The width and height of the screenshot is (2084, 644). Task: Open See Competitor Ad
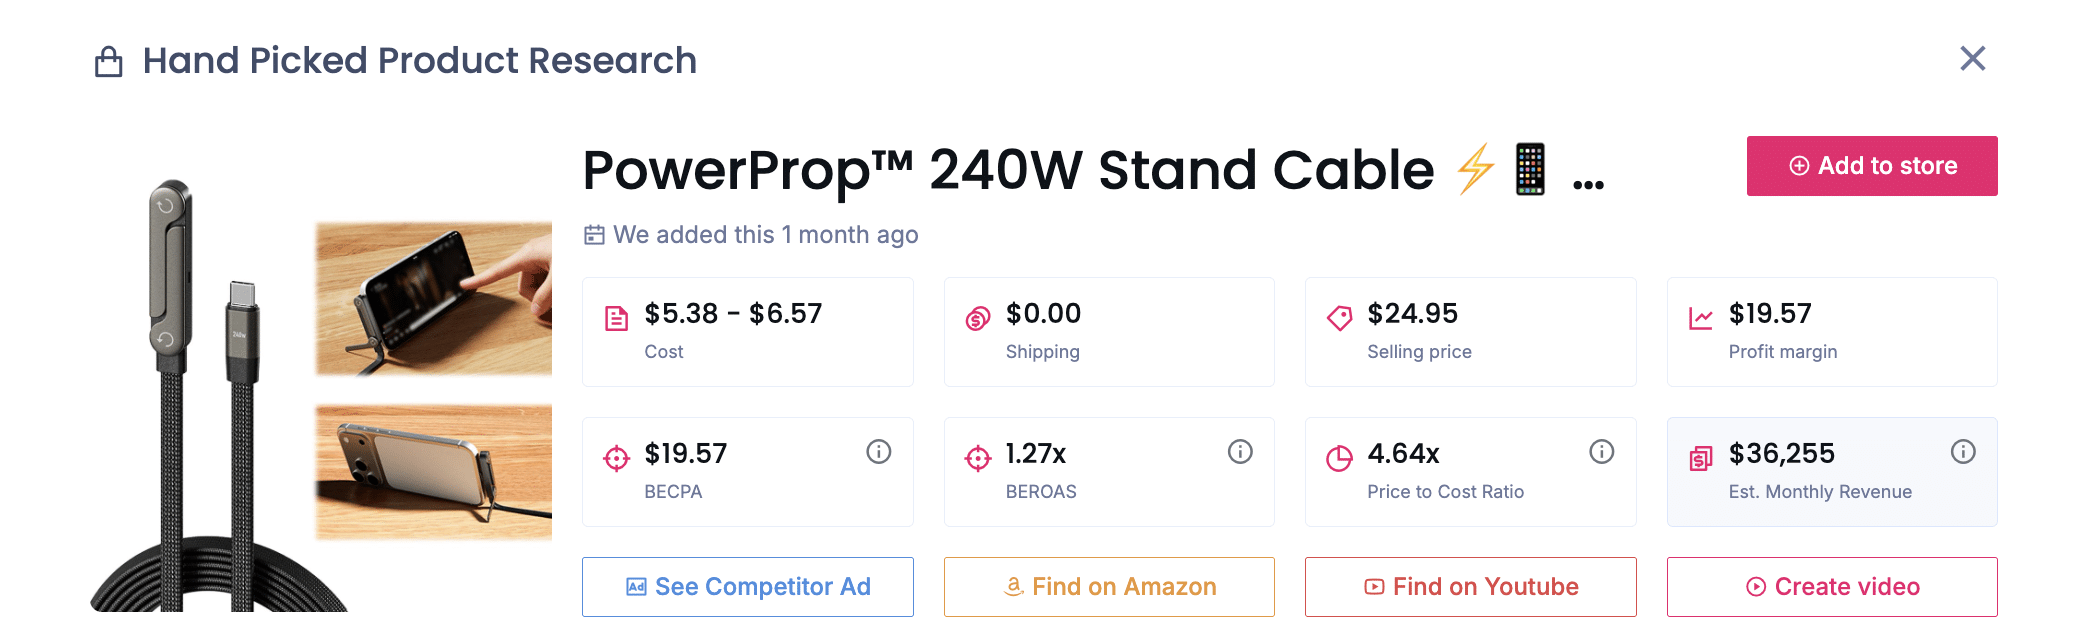[747, 587]
